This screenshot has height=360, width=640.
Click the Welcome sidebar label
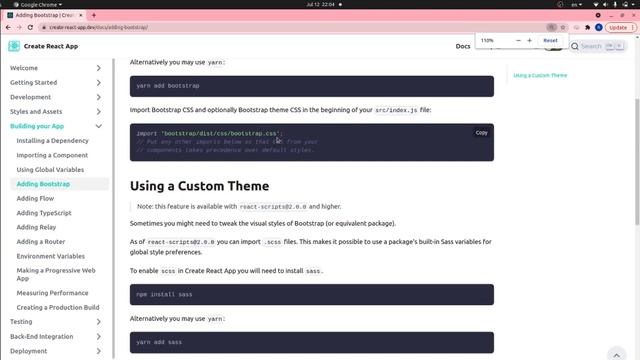click(x=24, y=68)
